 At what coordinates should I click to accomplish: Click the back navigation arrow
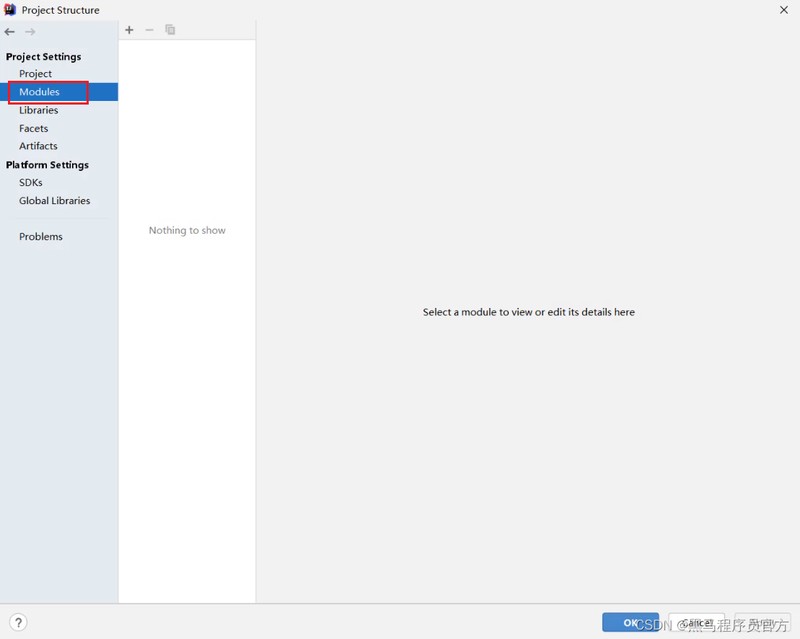[x=10, y=32]
